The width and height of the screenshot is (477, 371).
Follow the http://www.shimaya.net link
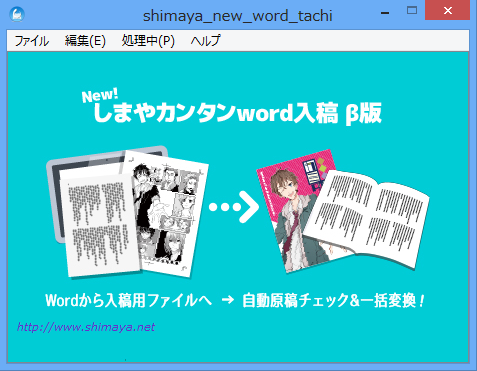[86, 327]
